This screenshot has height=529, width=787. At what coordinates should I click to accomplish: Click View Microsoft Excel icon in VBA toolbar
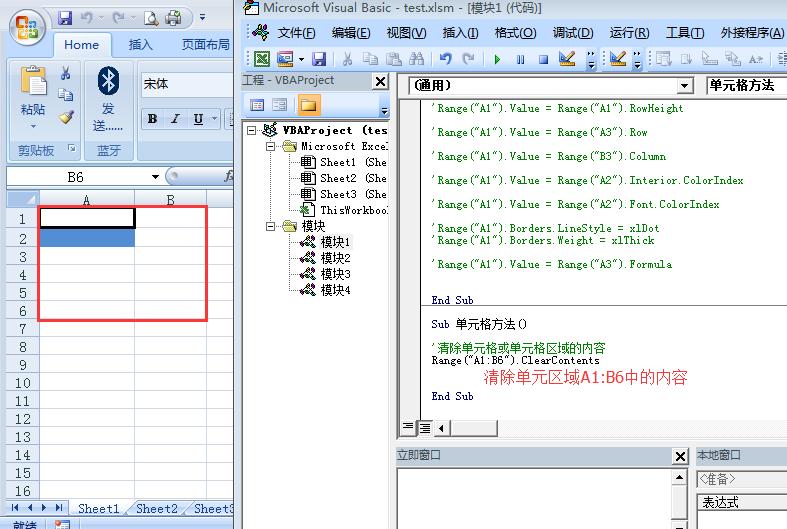click(x=261, y=59)
